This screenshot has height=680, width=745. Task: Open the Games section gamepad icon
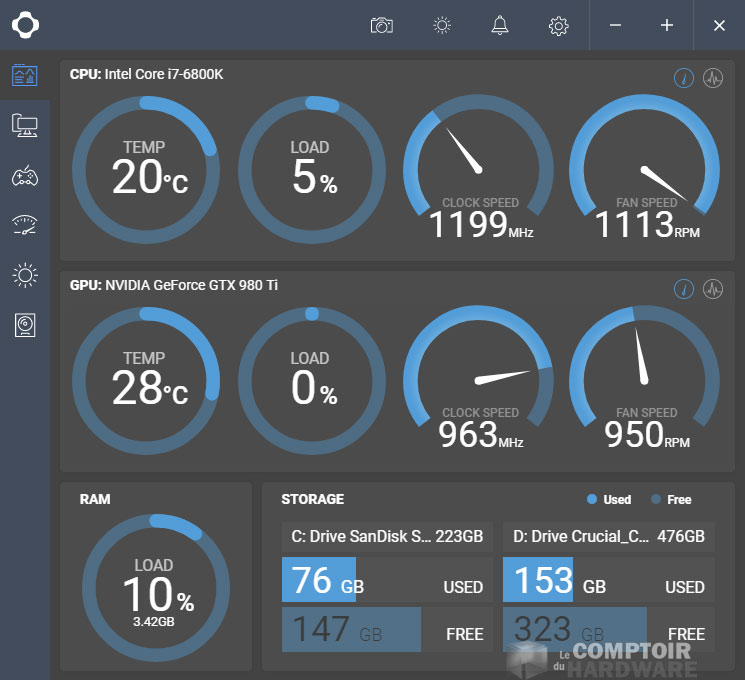[25, 176]
